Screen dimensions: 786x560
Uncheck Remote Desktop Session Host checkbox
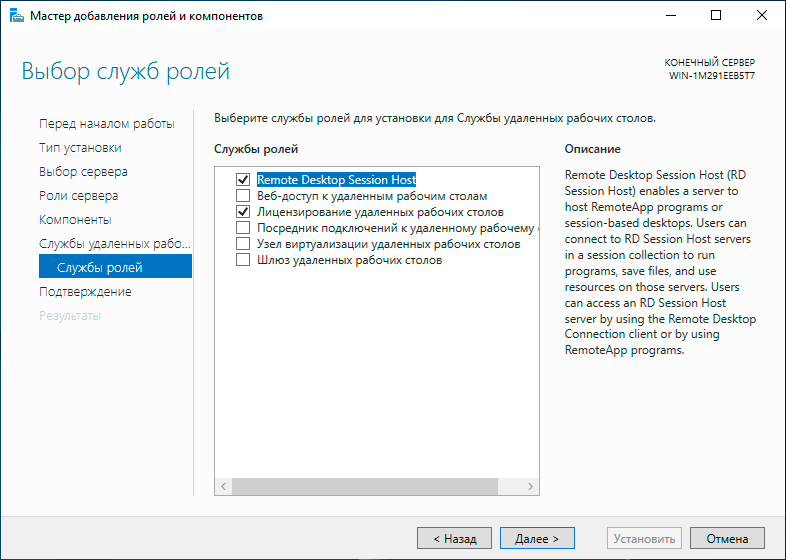pos(242,180)
